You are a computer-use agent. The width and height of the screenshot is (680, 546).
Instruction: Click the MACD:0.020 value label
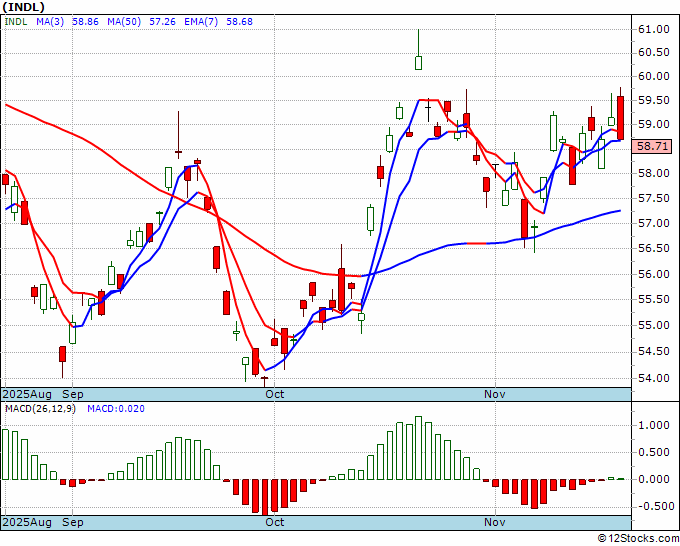click(116, 409)
